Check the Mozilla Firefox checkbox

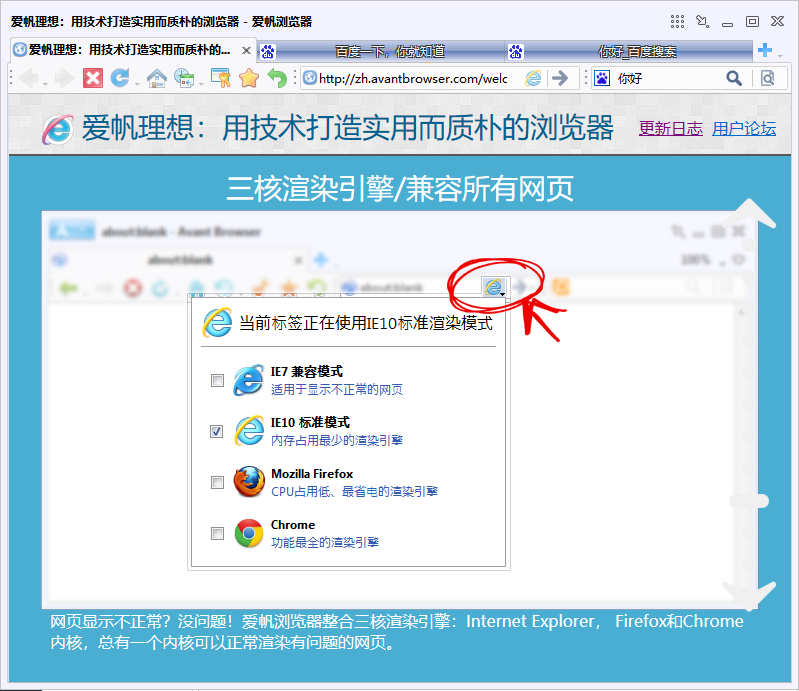point(217,482)
